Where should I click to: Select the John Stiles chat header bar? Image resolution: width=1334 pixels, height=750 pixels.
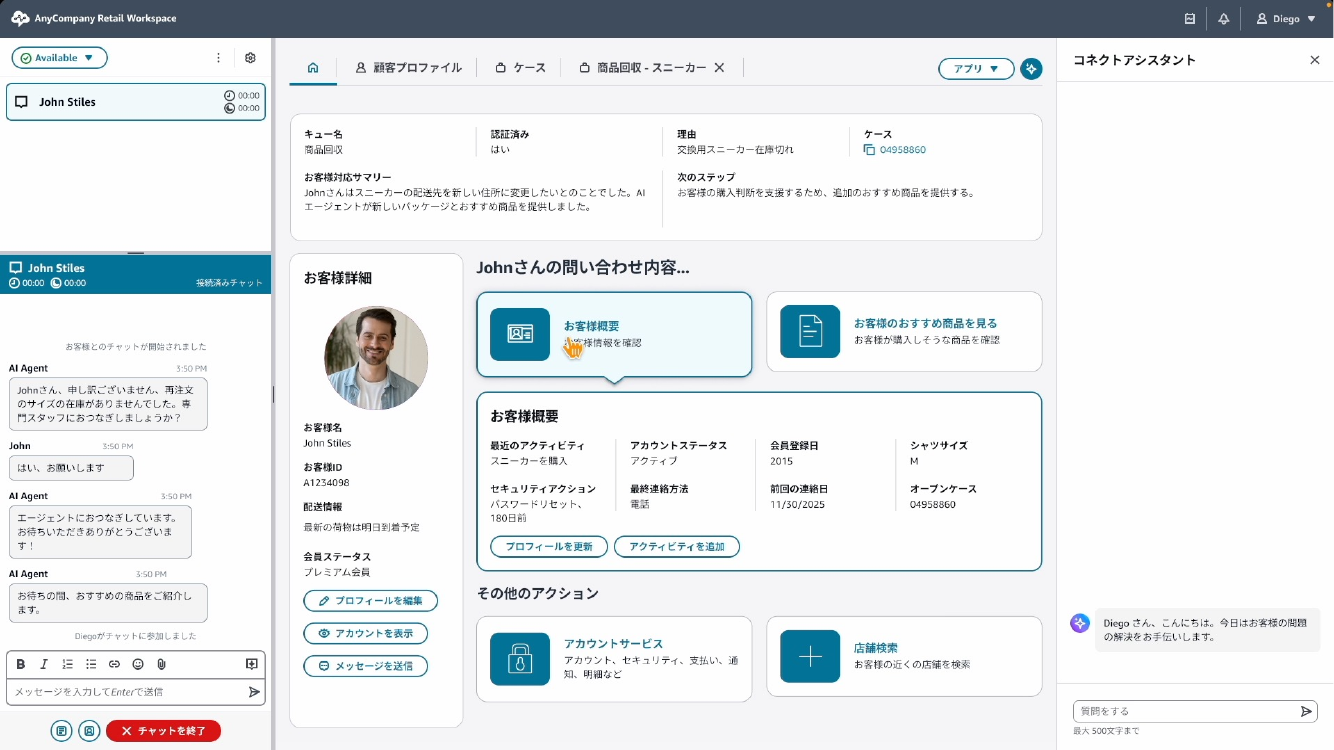point(136,274)
